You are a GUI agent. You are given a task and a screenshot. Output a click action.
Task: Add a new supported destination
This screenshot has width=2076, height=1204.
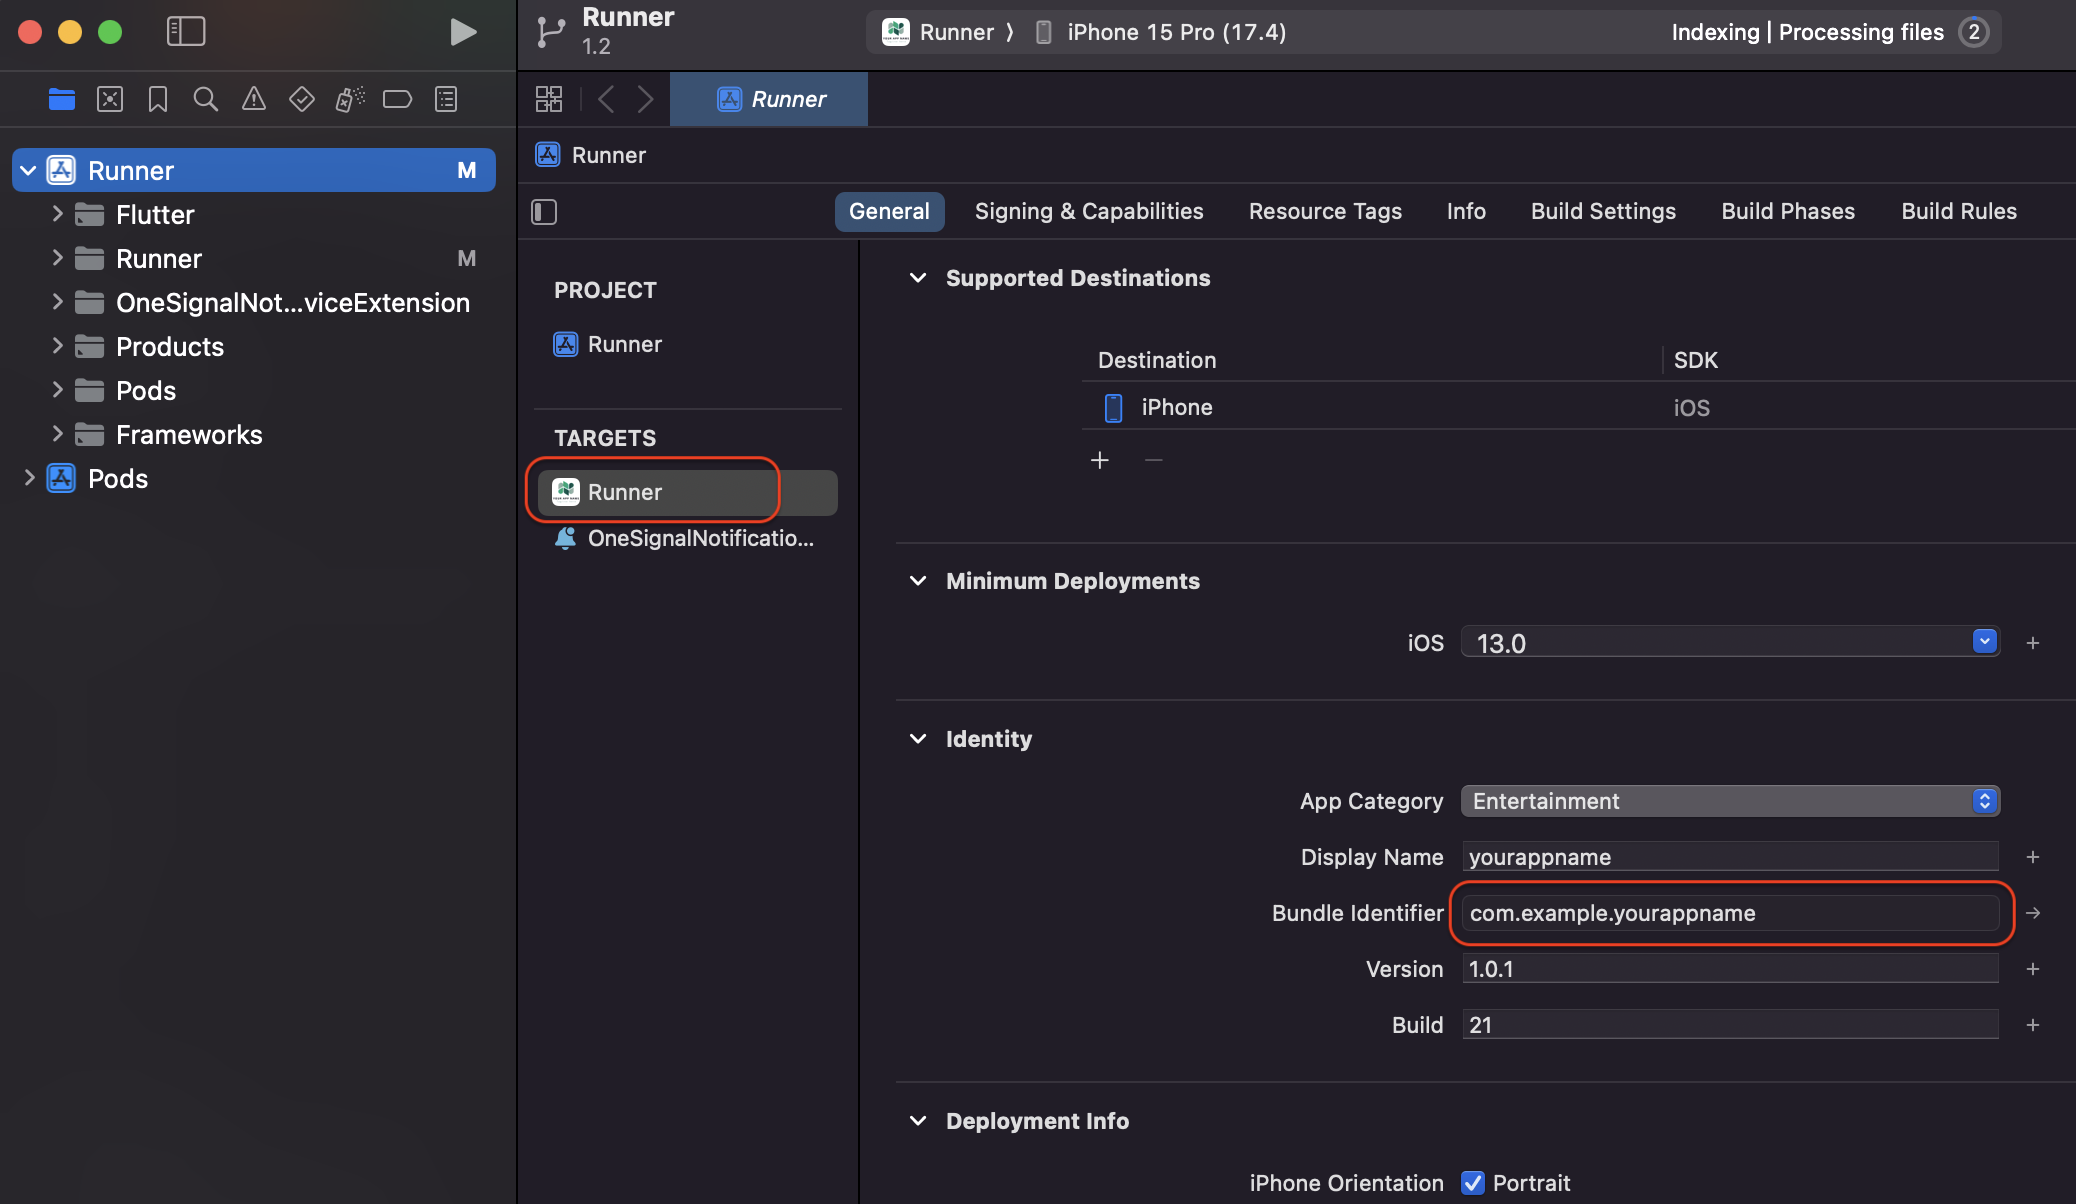1100,460
